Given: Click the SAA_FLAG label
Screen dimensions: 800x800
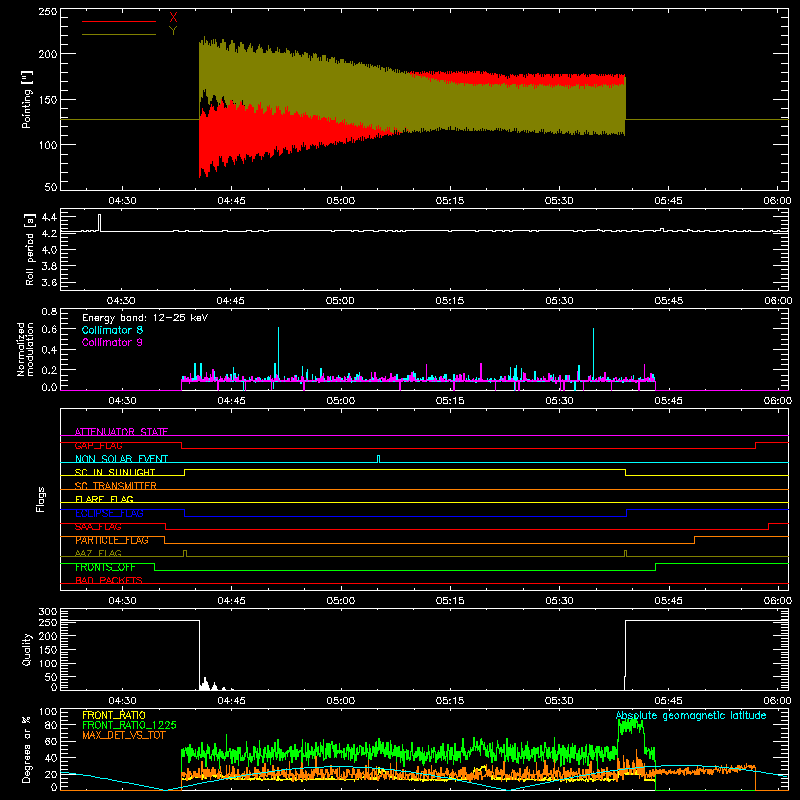Looking at the screenshot, I should tap(98, 527).
